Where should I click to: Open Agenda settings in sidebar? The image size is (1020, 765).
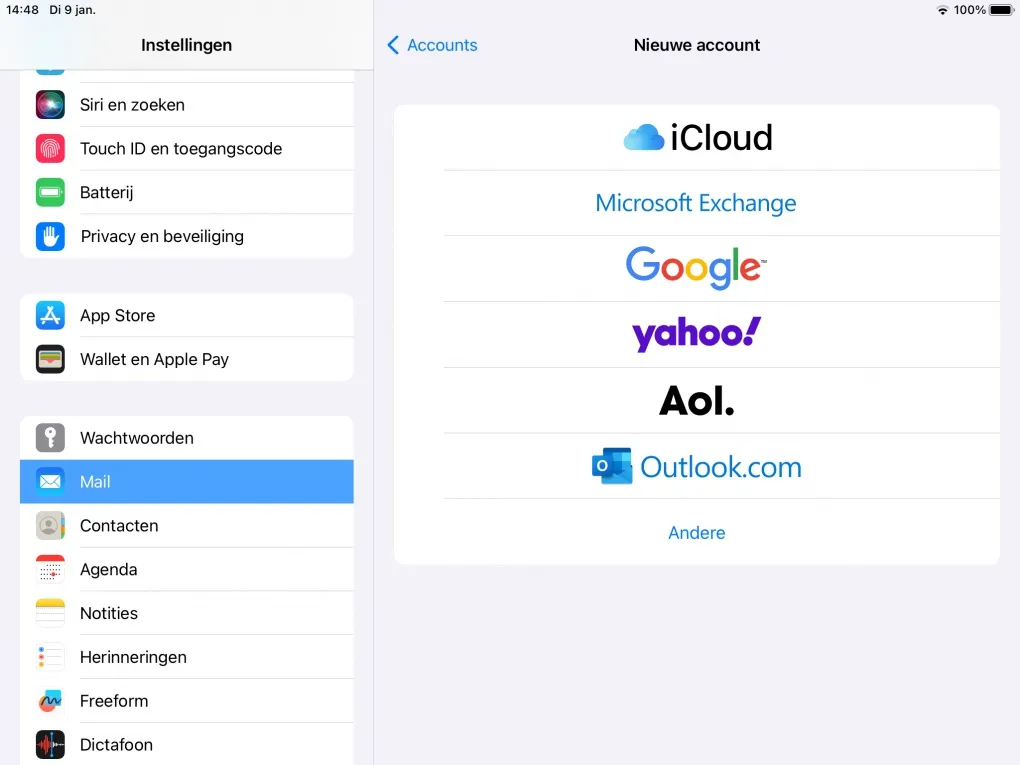coord(108,570)
